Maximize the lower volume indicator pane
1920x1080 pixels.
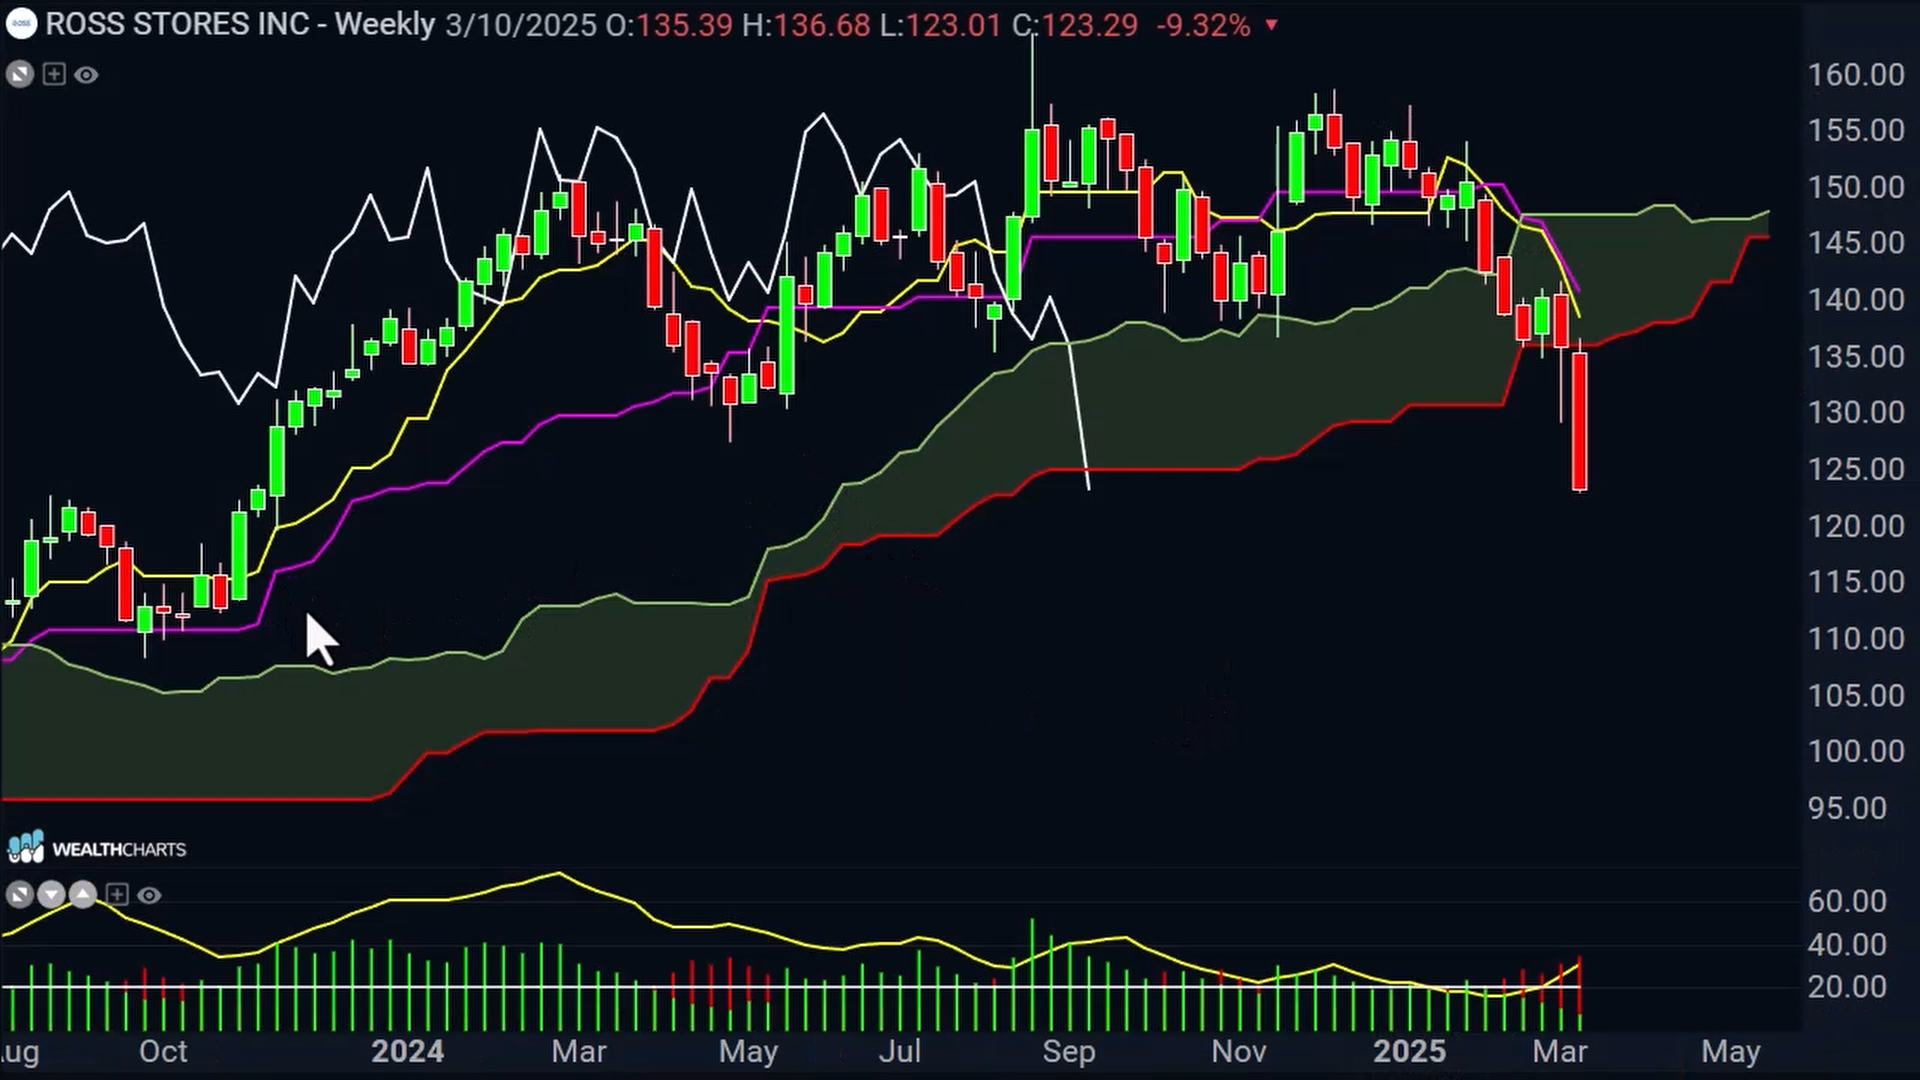tap(20, 895)
